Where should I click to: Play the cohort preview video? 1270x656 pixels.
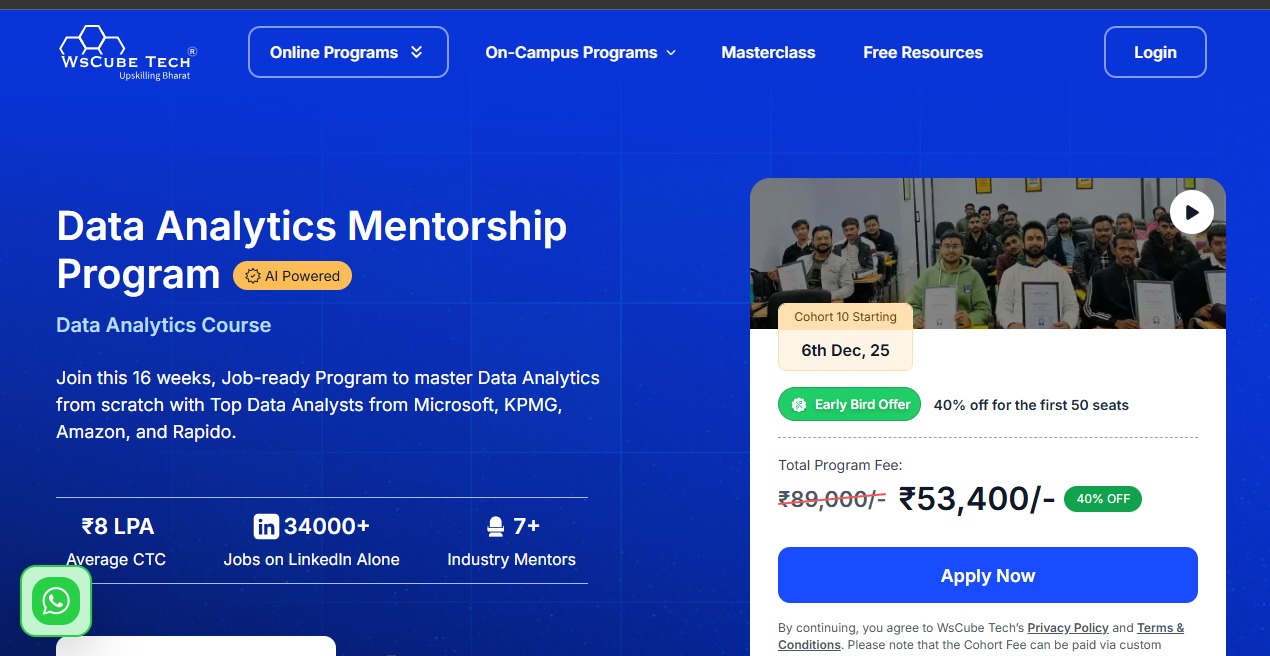(1191, 212)
